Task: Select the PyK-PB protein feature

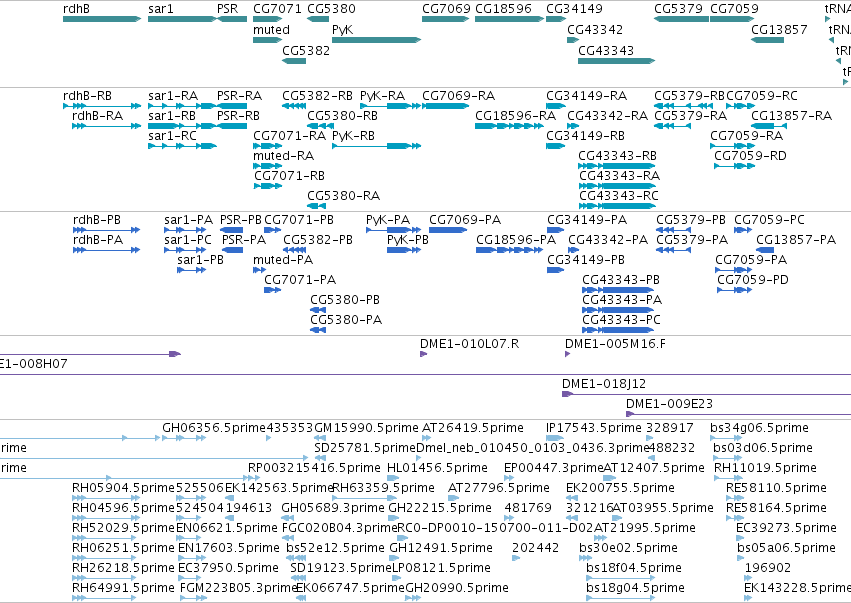Action: point(404,250)
